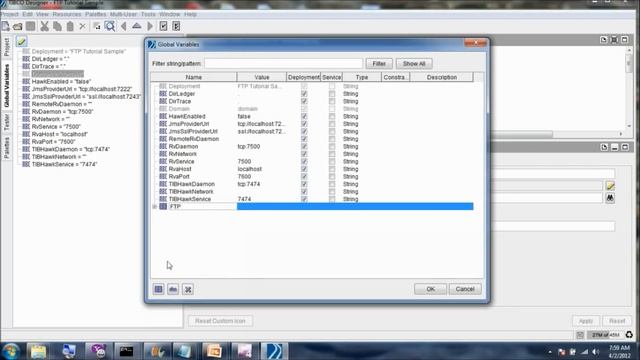
Task: Click the Copy toolbar icon
Action: pyautogui.click(x=57, y=27)
